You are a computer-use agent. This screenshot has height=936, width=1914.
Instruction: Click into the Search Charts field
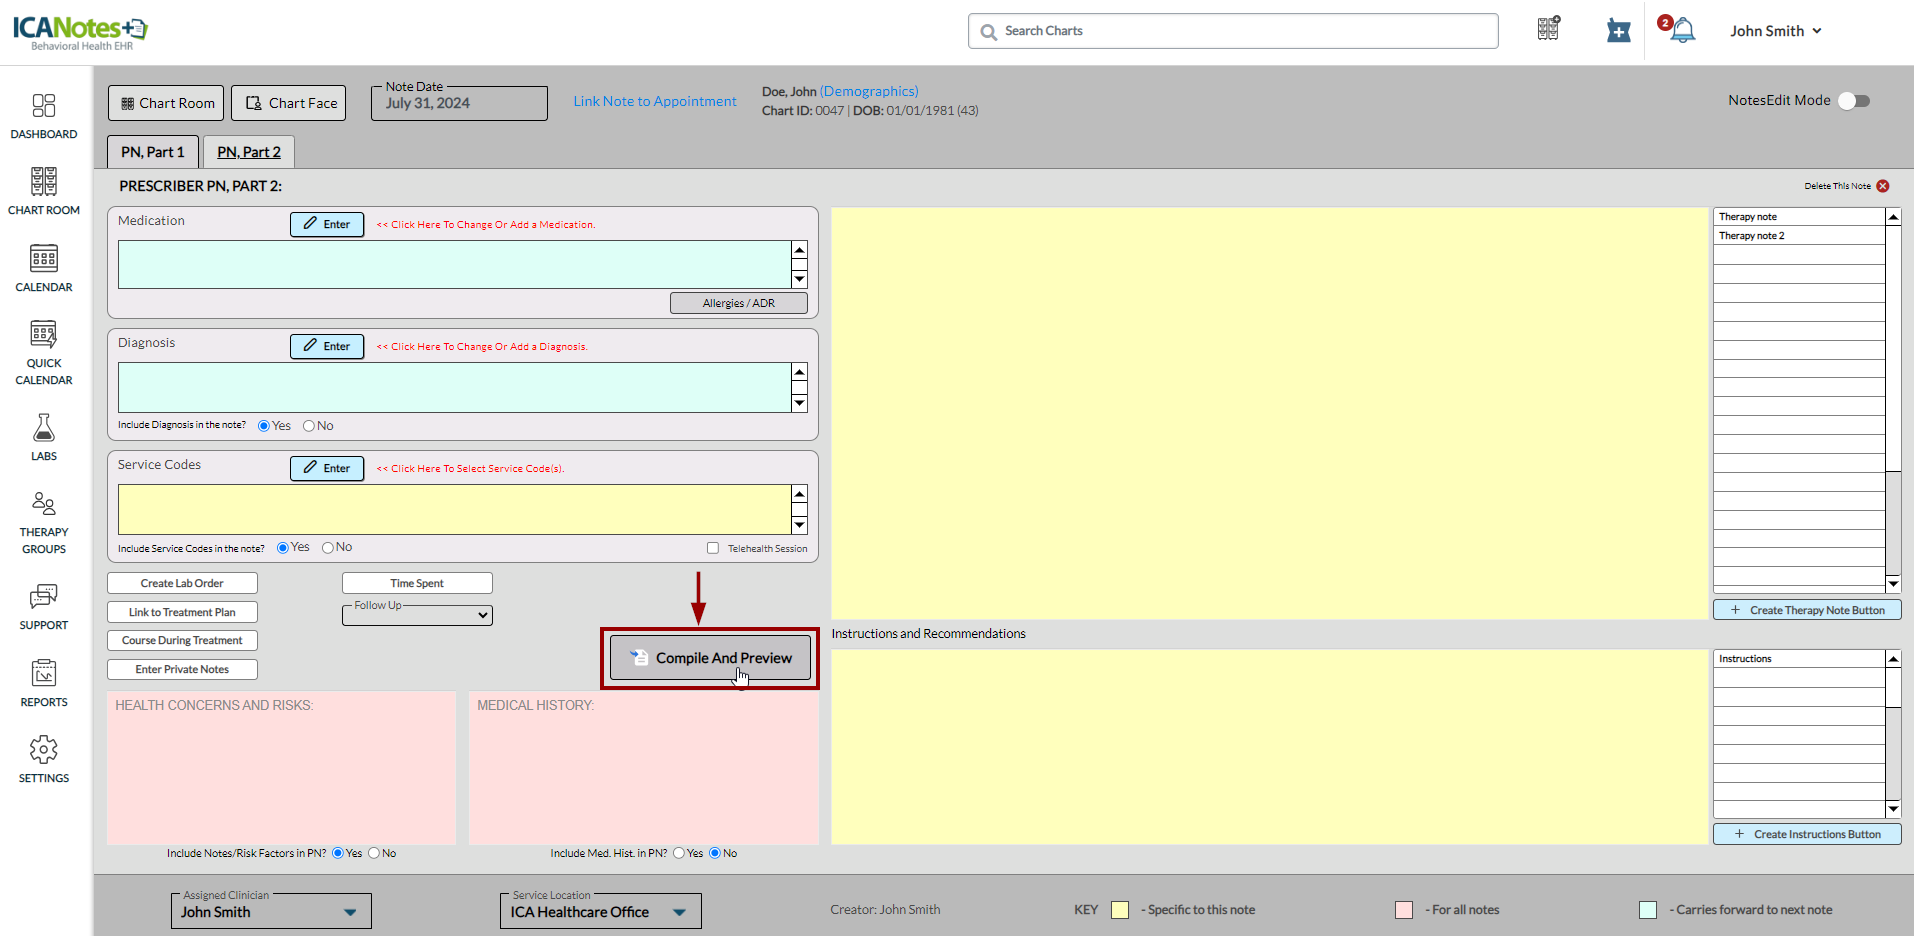1240,31
